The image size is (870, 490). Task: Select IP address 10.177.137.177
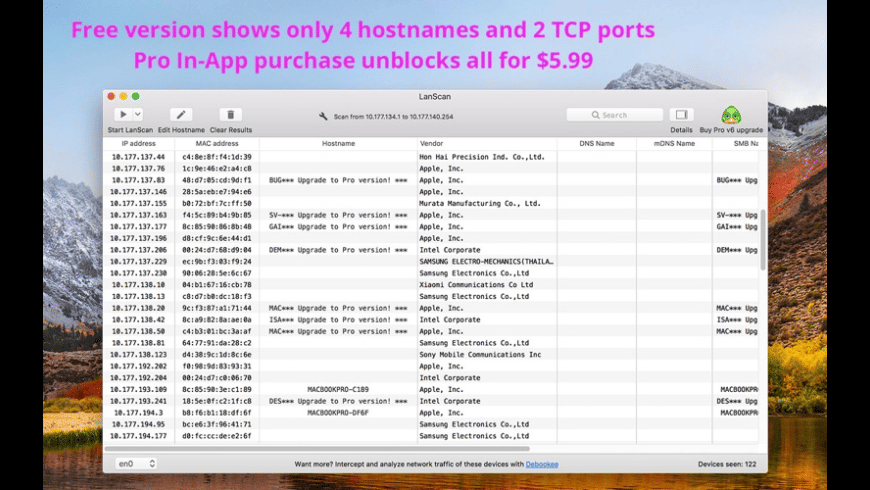(x=138, y=227)
